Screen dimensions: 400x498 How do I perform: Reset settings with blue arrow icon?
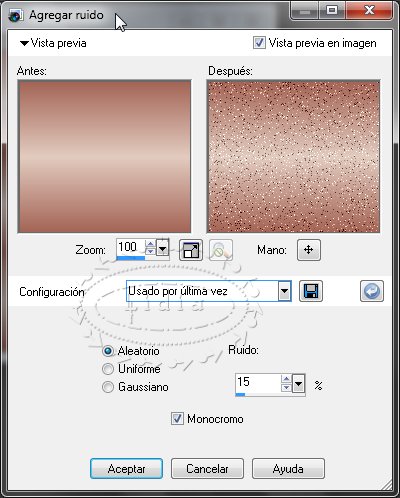pyautogui.click(x=372, y=291)
